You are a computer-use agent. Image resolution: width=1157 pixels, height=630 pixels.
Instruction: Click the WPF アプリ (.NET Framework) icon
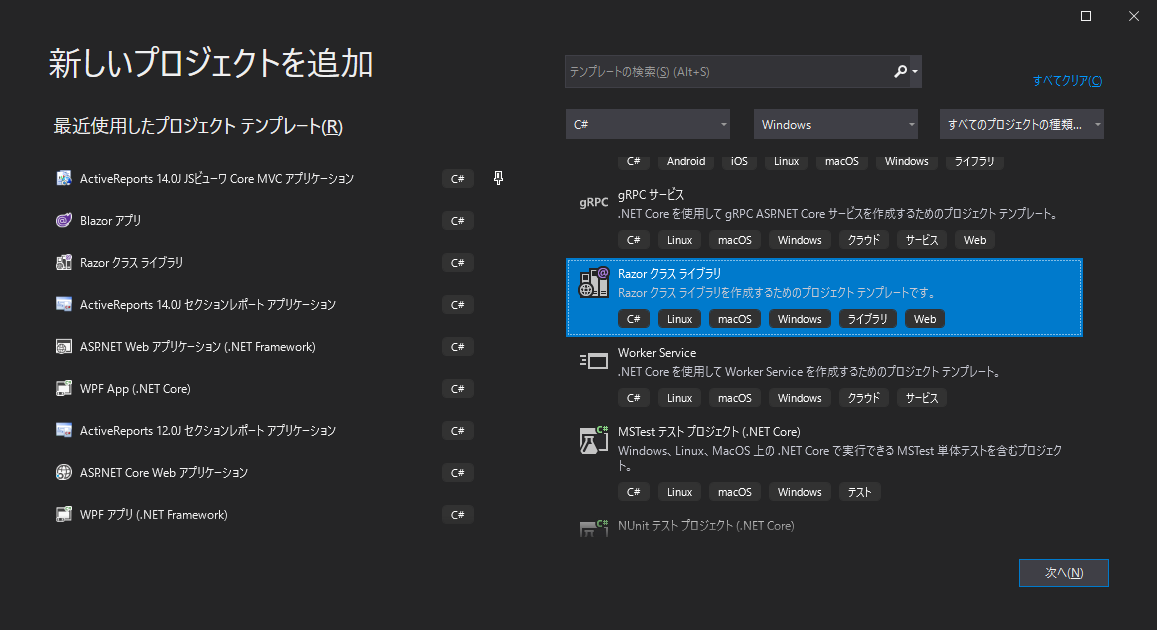64,514
